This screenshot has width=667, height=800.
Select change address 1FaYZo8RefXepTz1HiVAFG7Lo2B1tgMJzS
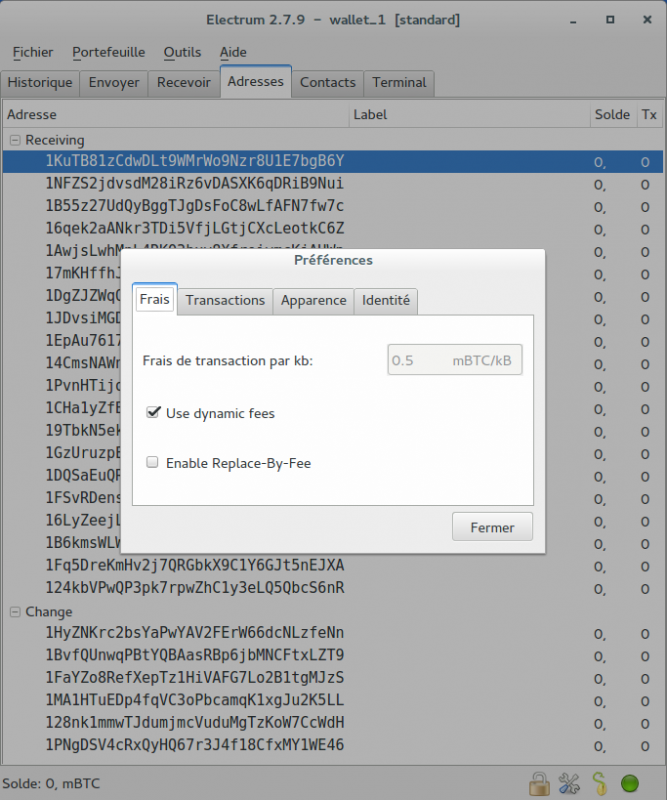tap(333, 678)
